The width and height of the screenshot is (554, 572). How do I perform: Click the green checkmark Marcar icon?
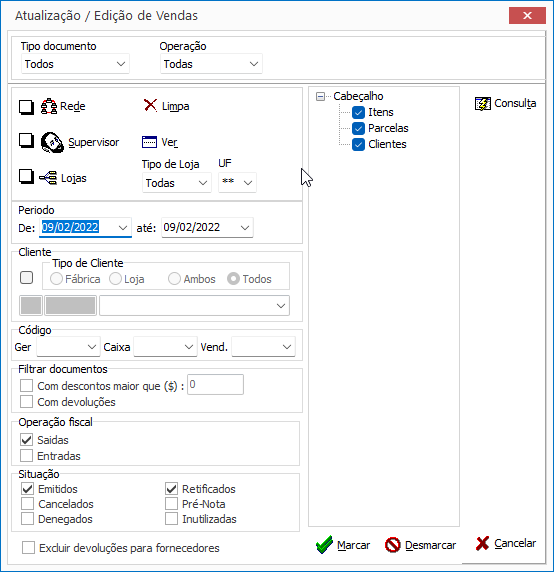(x=324, y=545)
